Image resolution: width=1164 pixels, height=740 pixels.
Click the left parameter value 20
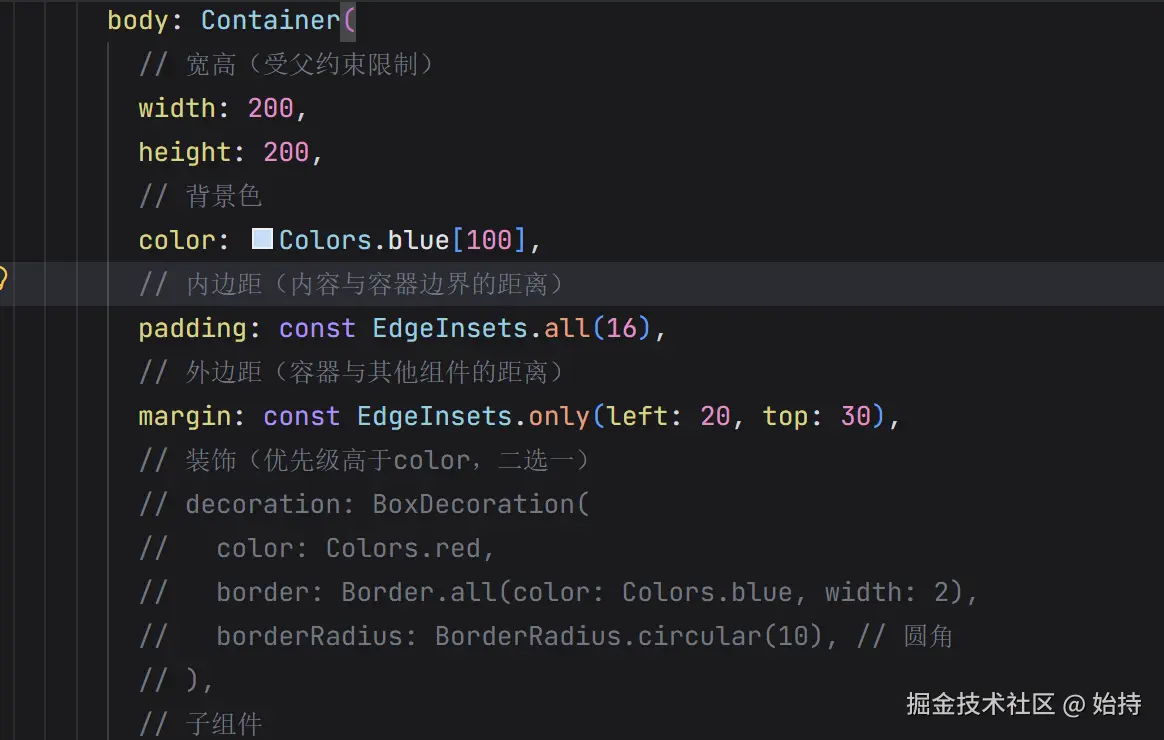pos(715,416)
